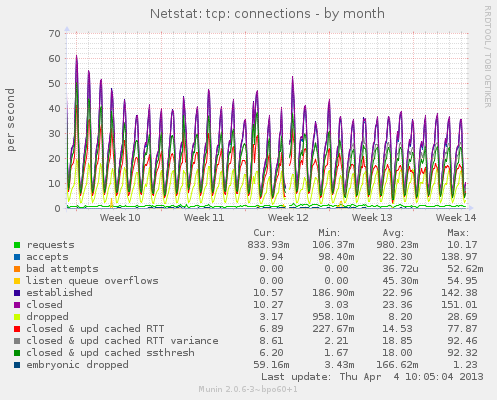
Task: Click the Week 12 axis label
Action: point(288,218)
